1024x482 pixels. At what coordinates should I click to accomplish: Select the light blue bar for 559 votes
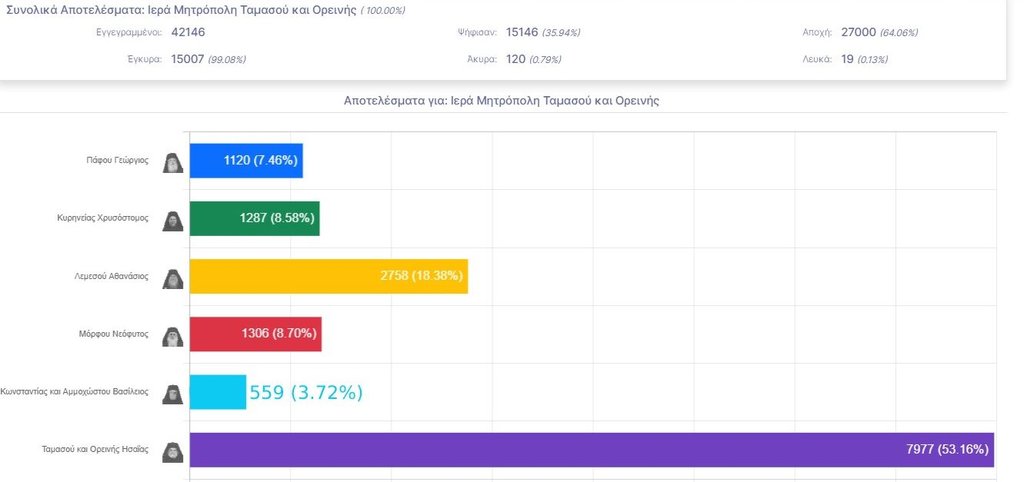coord(218,392)
